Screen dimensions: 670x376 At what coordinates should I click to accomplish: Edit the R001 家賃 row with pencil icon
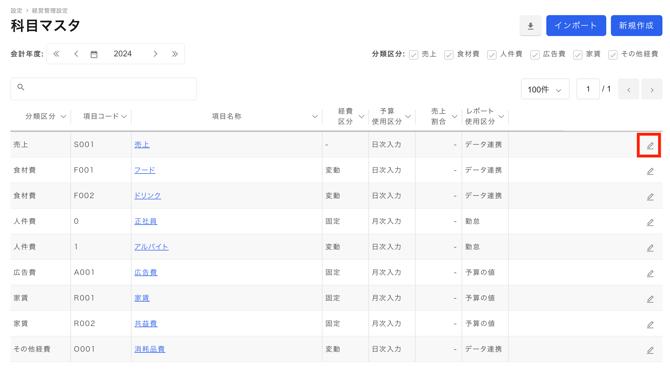pos(650,299)
